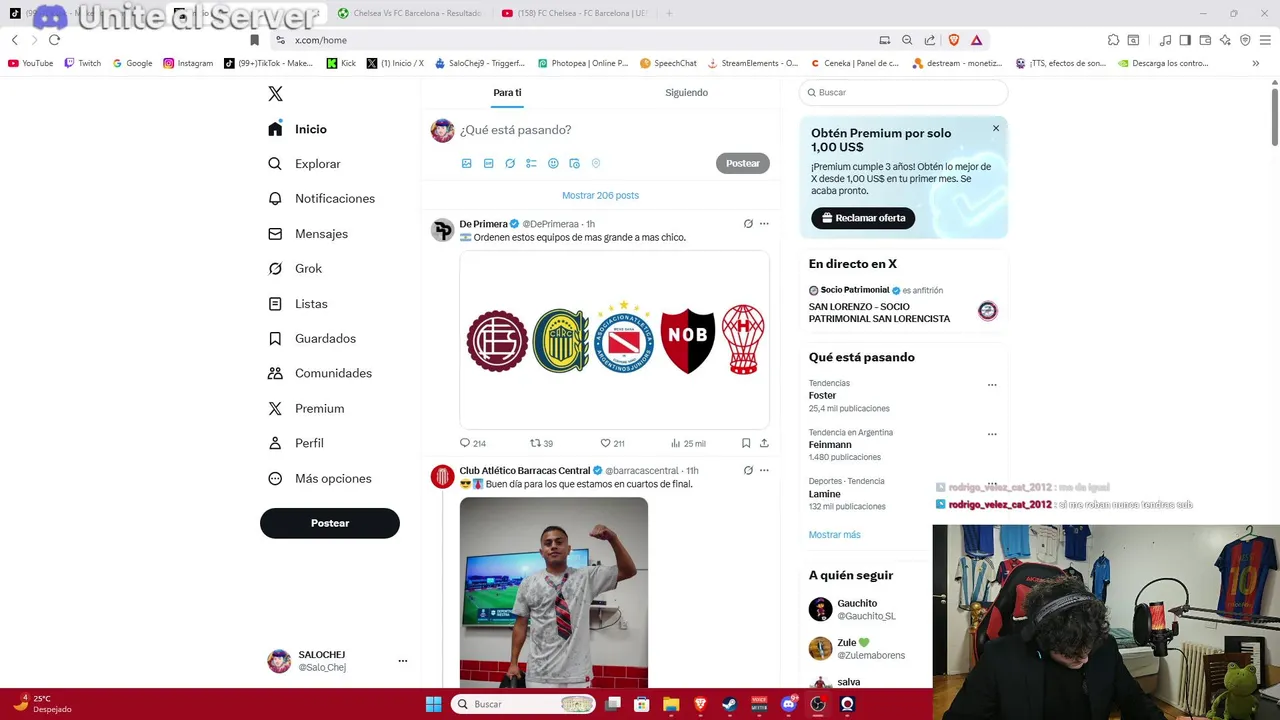
Task: Click the X logo in the sidebar
Action: [x=275, y=94]
